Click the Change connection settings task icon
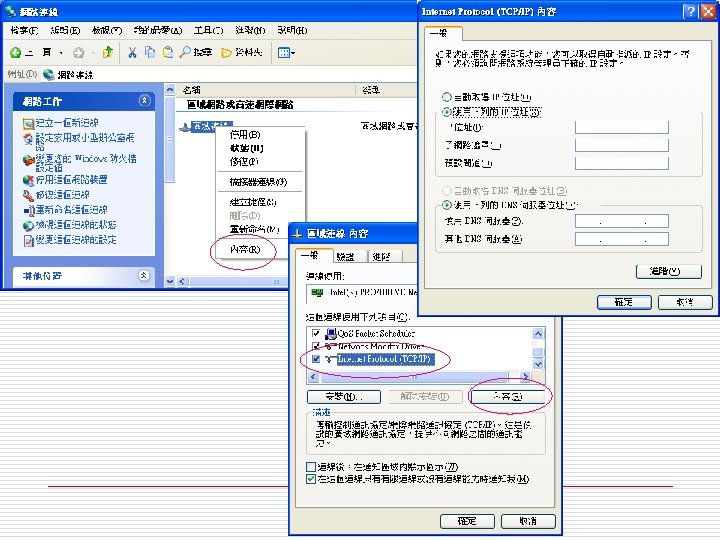The width and height of the screenshot is (720, 540). 28,240
